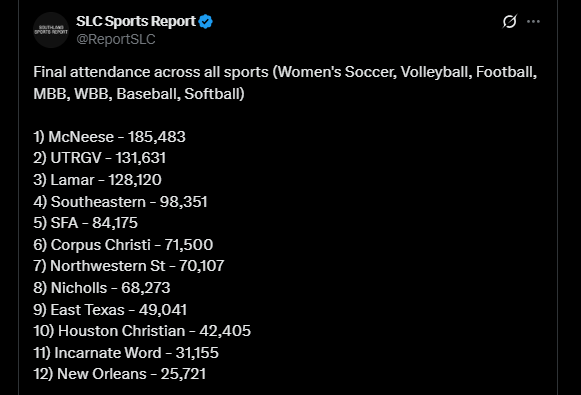Click the blue verified checkmark badge

206,21
